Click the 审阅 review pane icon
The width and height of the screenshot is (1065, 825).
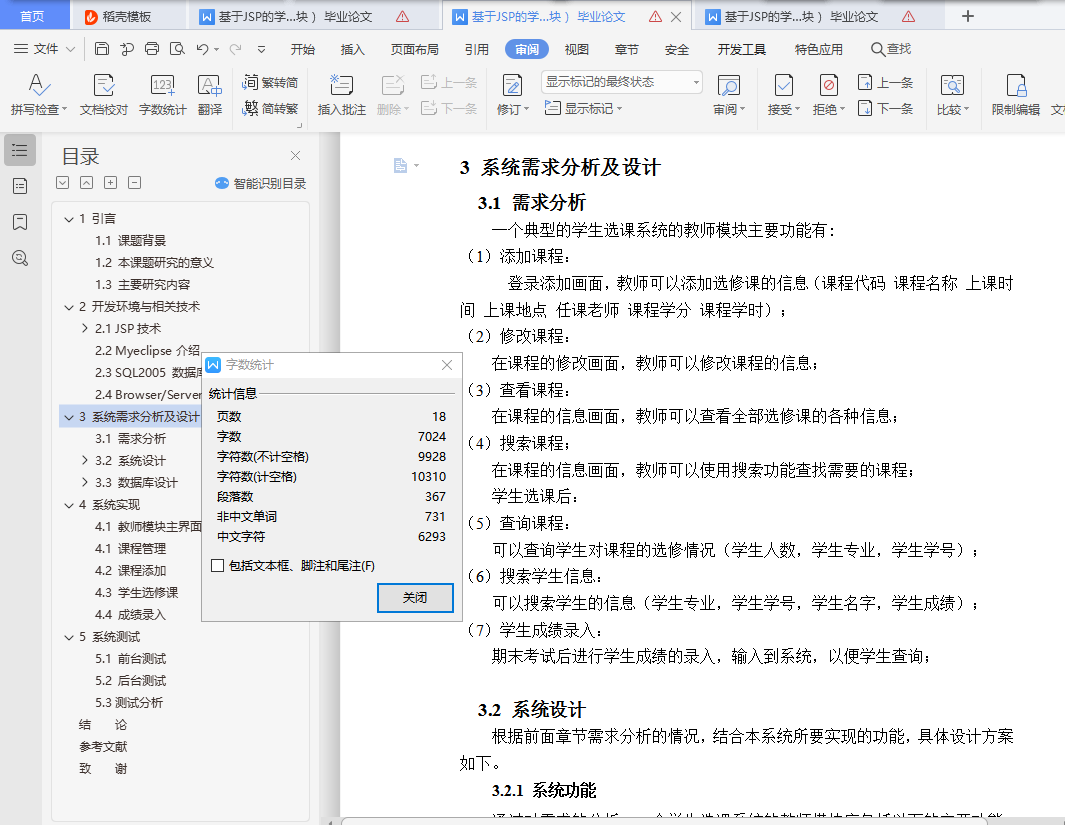point(729,86)
